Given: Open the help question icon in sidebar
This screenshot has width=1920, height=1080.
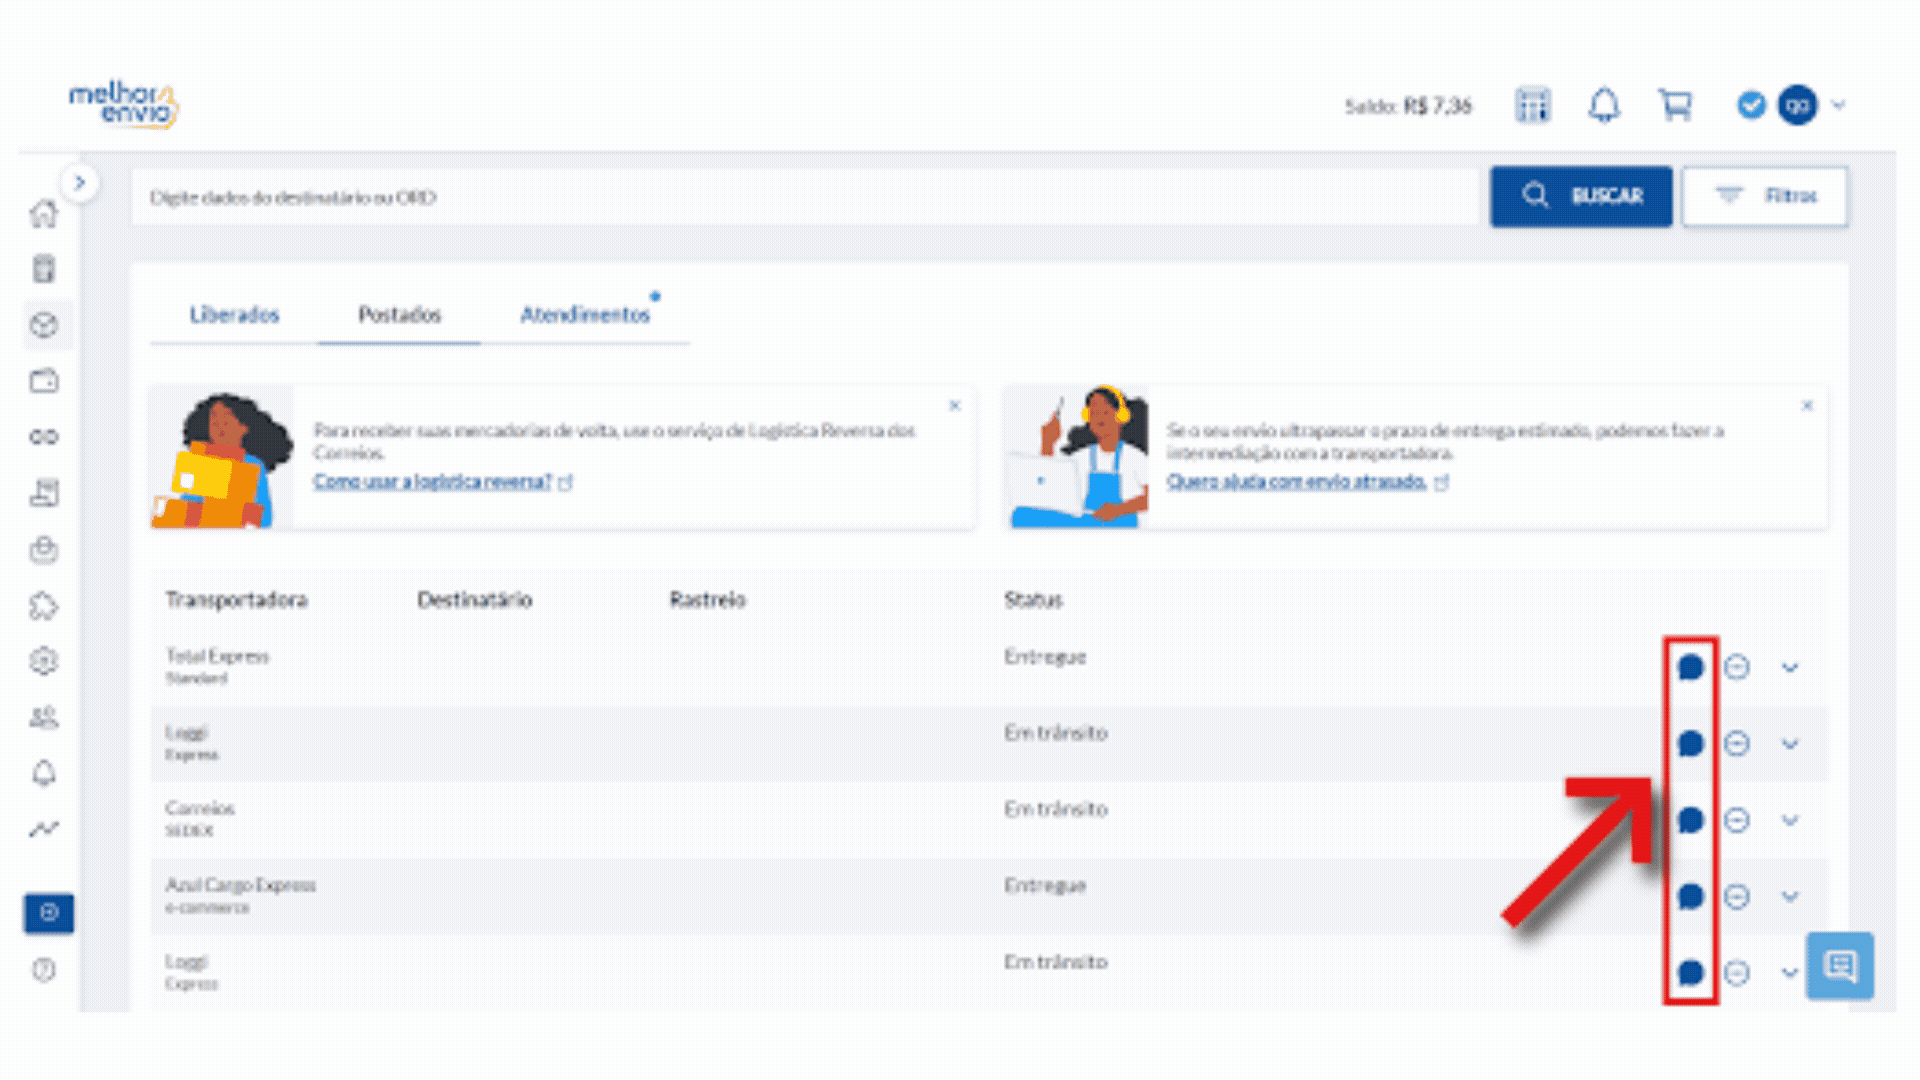Looking at the screenshot, I should [44, 969].
